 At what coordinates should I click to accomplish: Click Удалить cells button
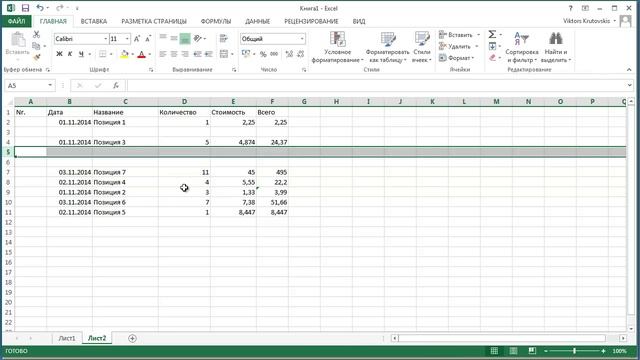pyautogui.click(x=455, y=47)
